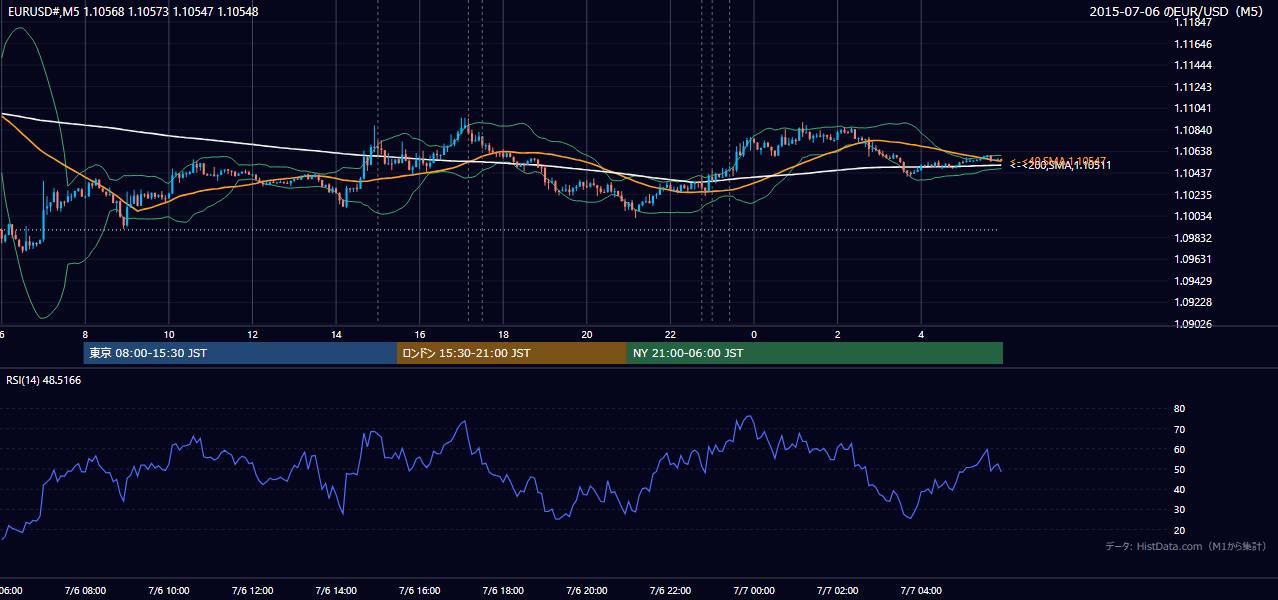The image size is (1278, 600).
Task: Click the hour 14 tick on price chart axis
Action: coord(336,334)
